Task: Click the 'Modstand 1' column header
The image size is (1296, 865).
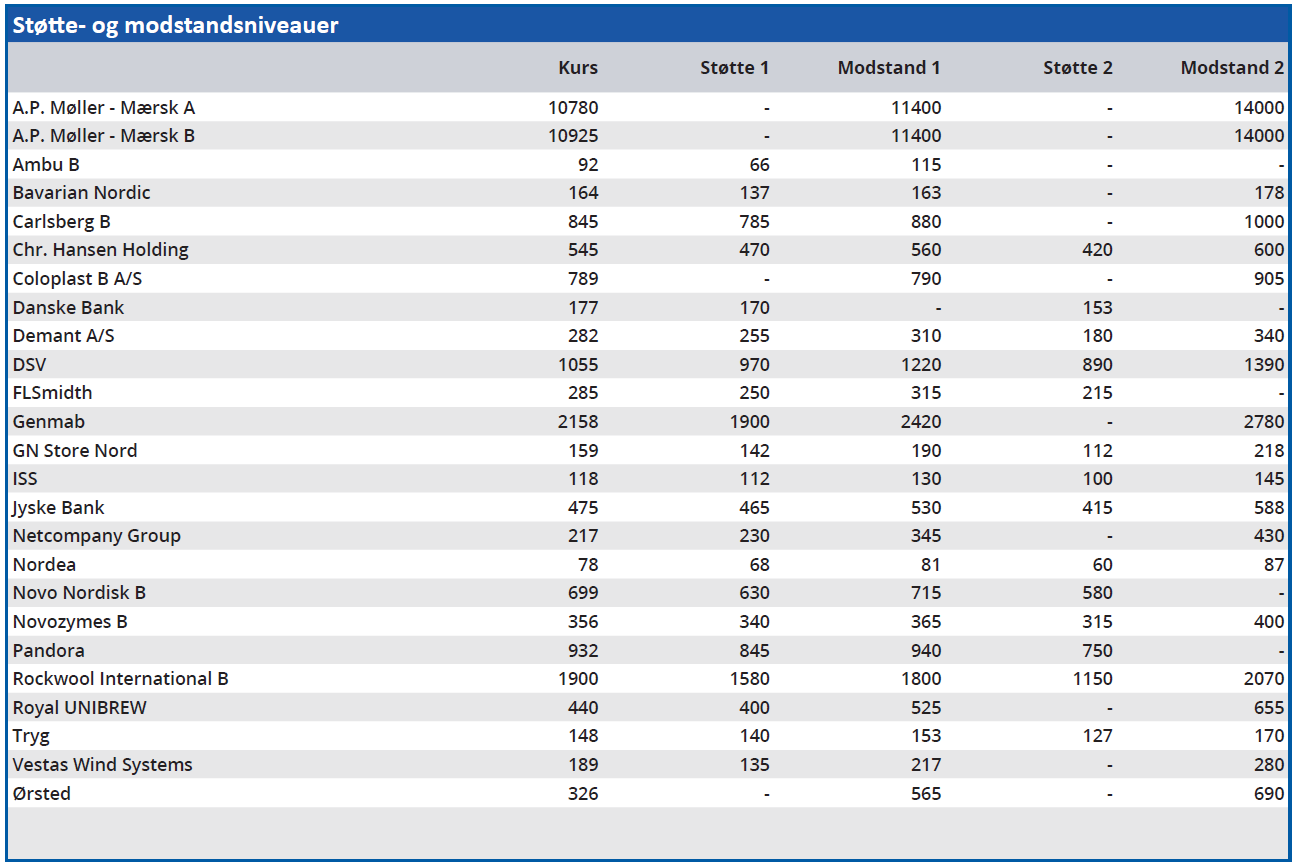Action: point(889,68)
